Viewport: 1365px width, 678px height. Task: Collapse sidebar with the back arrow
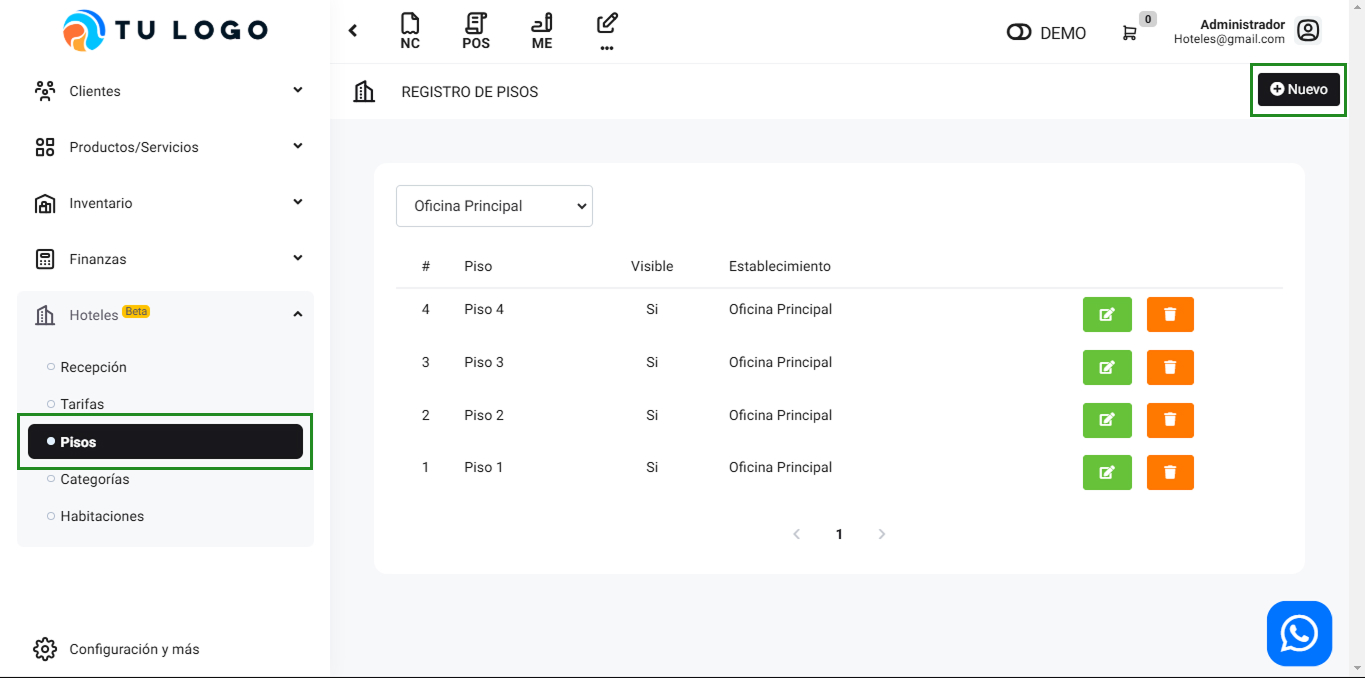353,31
